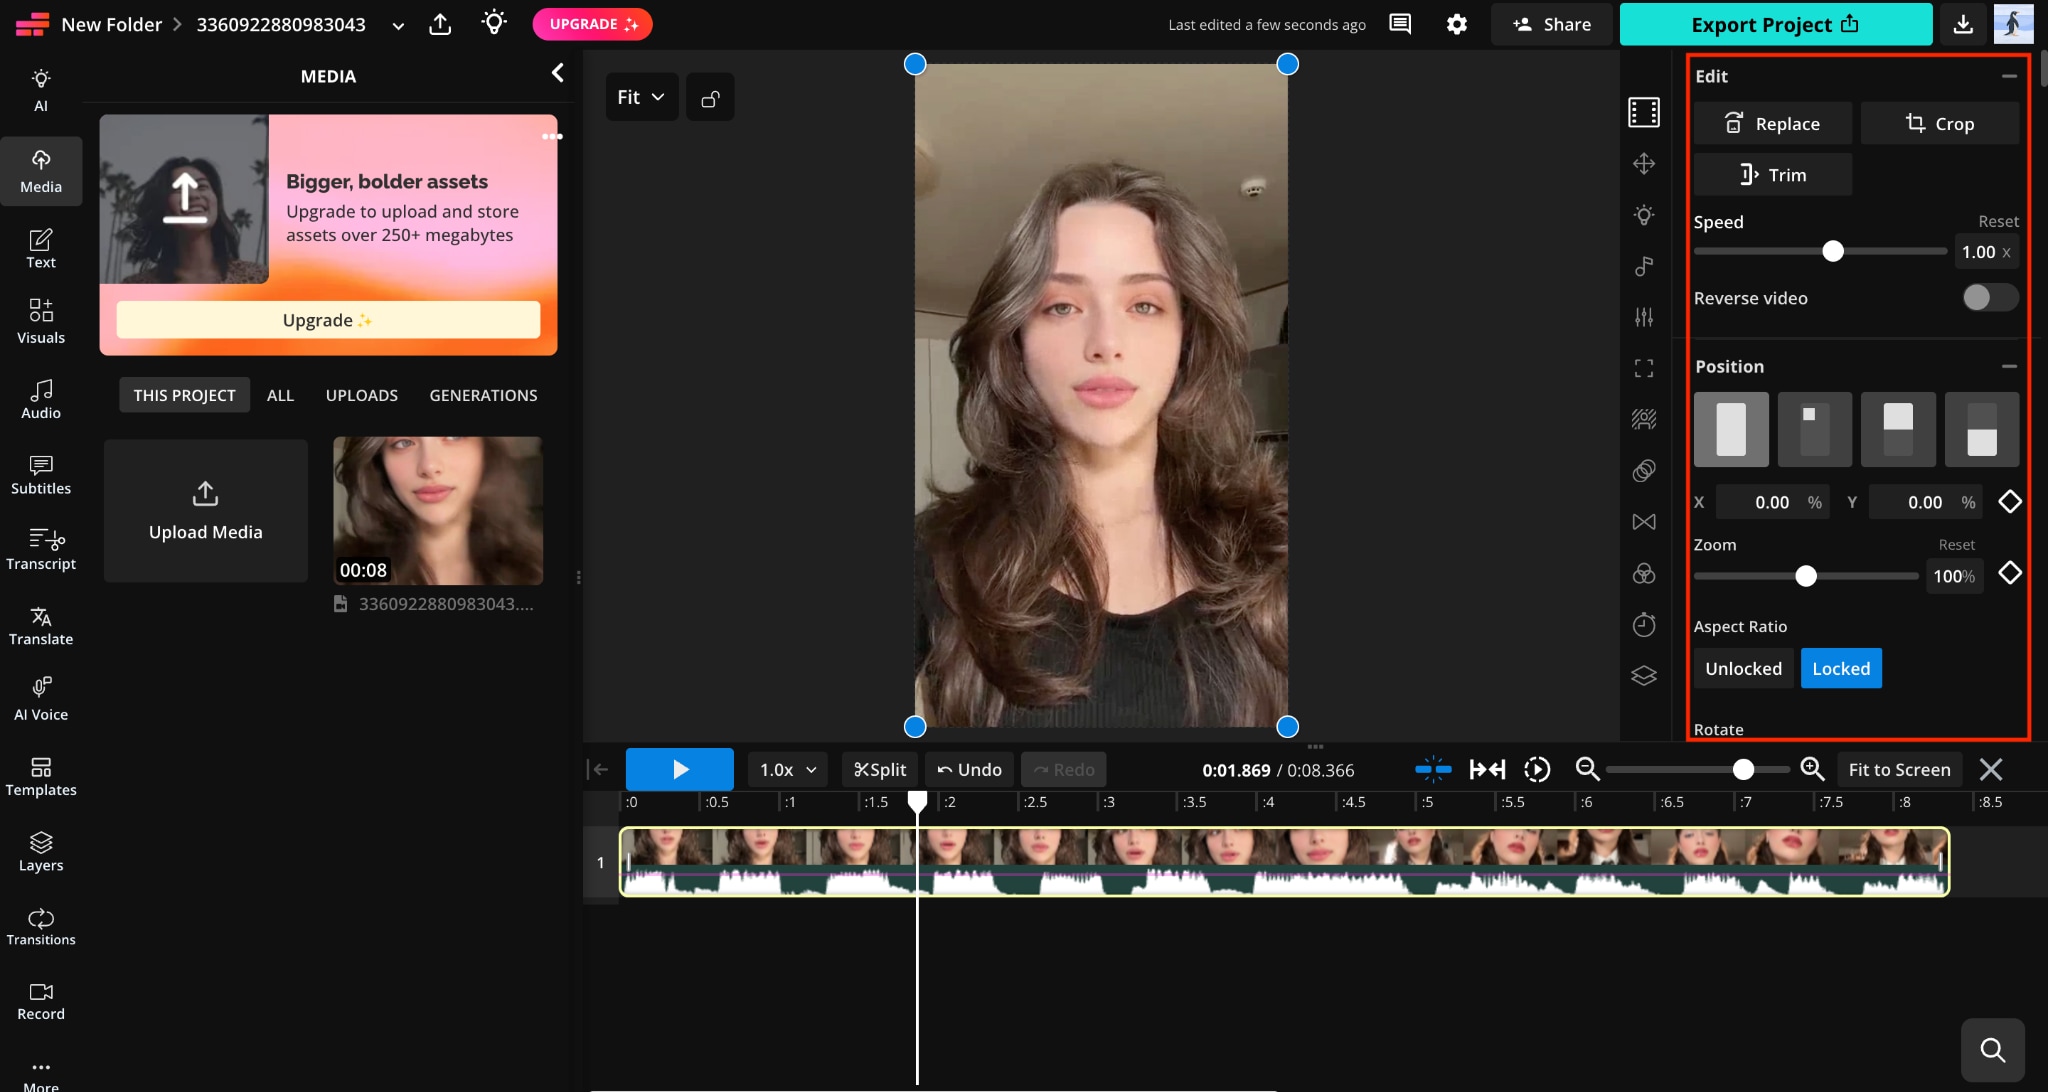Play the video preview
Image resolution: width=2048 pixels, height=1092 pixels.
point(680,769)
